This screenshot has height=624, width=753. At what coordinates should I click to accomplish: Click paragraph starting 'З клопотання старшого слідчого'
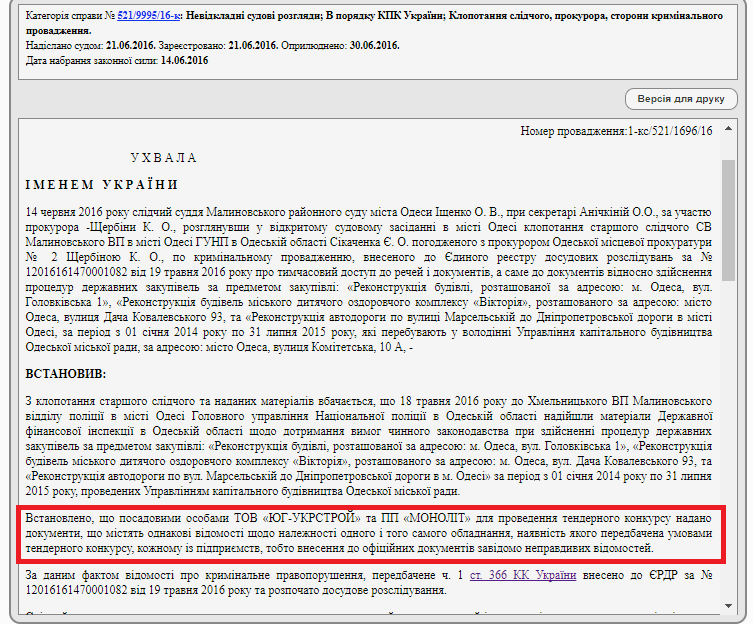tap(368, 446)
